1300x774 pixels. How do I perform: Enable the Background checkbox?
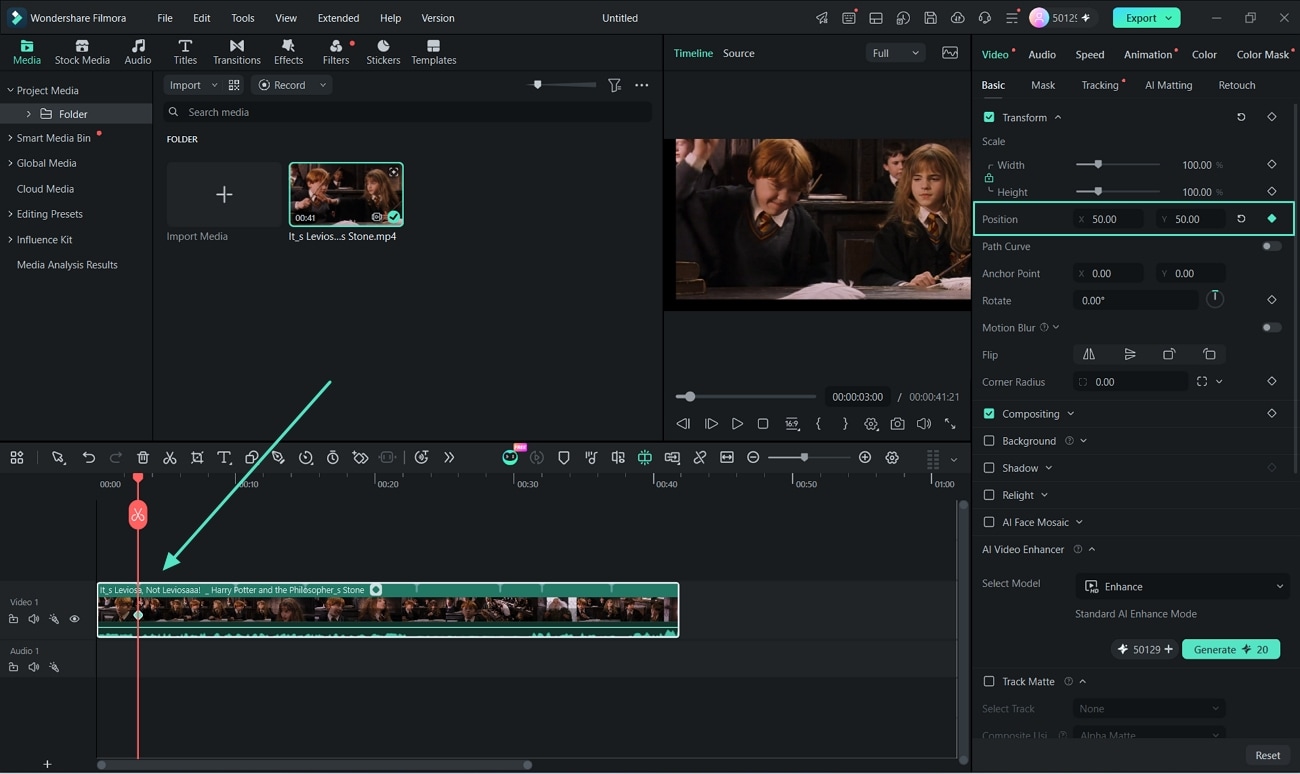(x=989, y=440)
